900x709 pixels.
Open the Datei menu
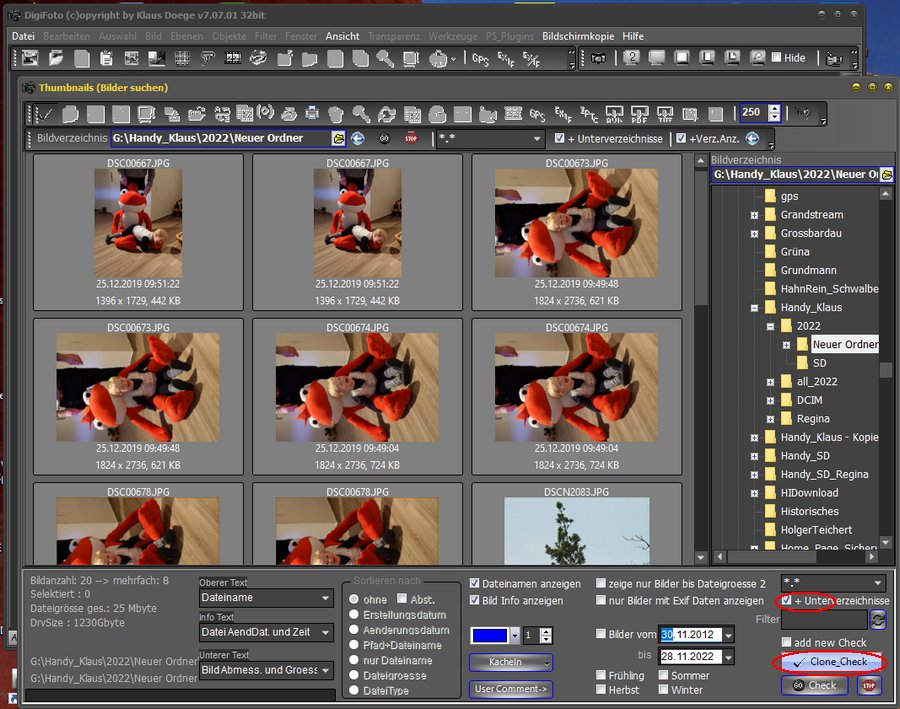22,36
